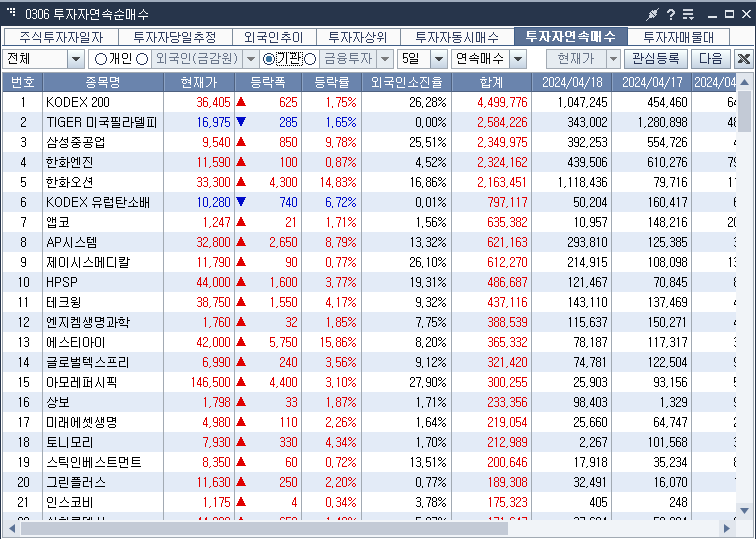Click the down arrow icon for KODEX 유럽탄소배
This screenshot has width=756, height=539.
click(241, 202)
